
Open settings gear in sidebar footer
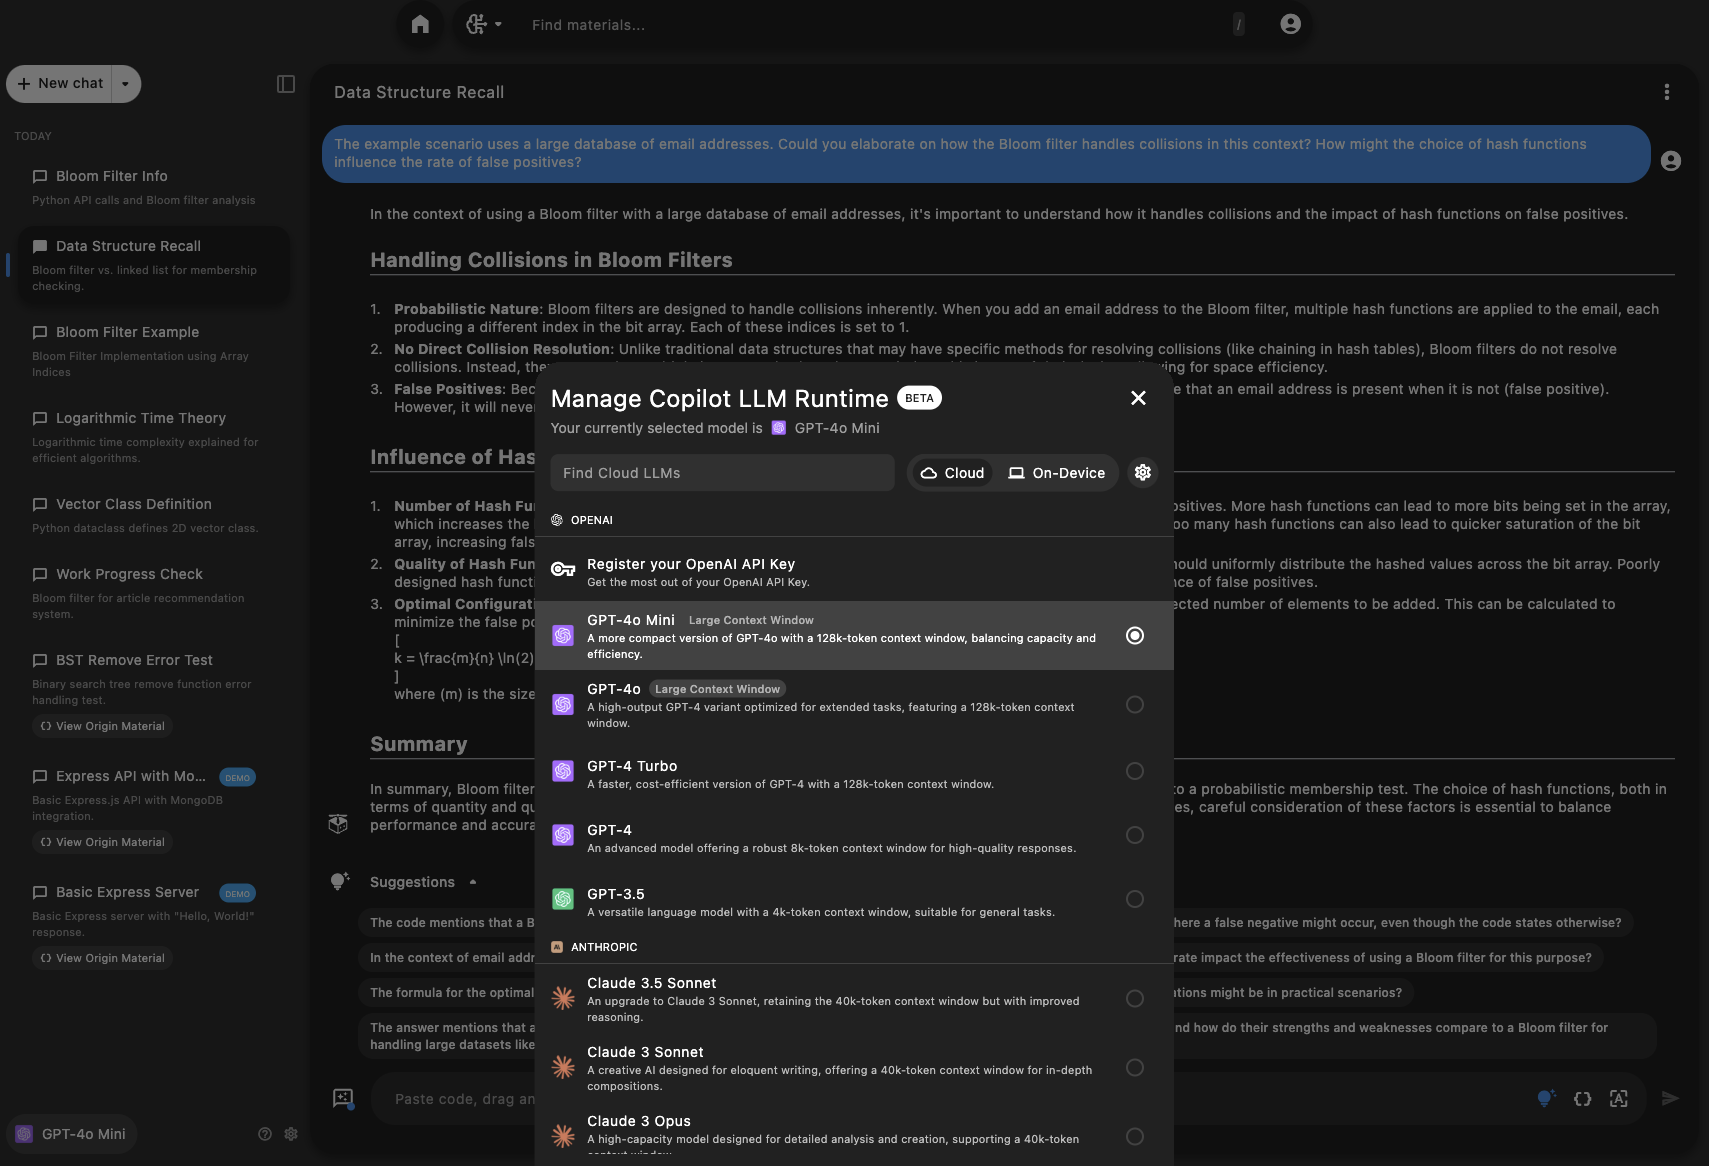coord(291,1134)
